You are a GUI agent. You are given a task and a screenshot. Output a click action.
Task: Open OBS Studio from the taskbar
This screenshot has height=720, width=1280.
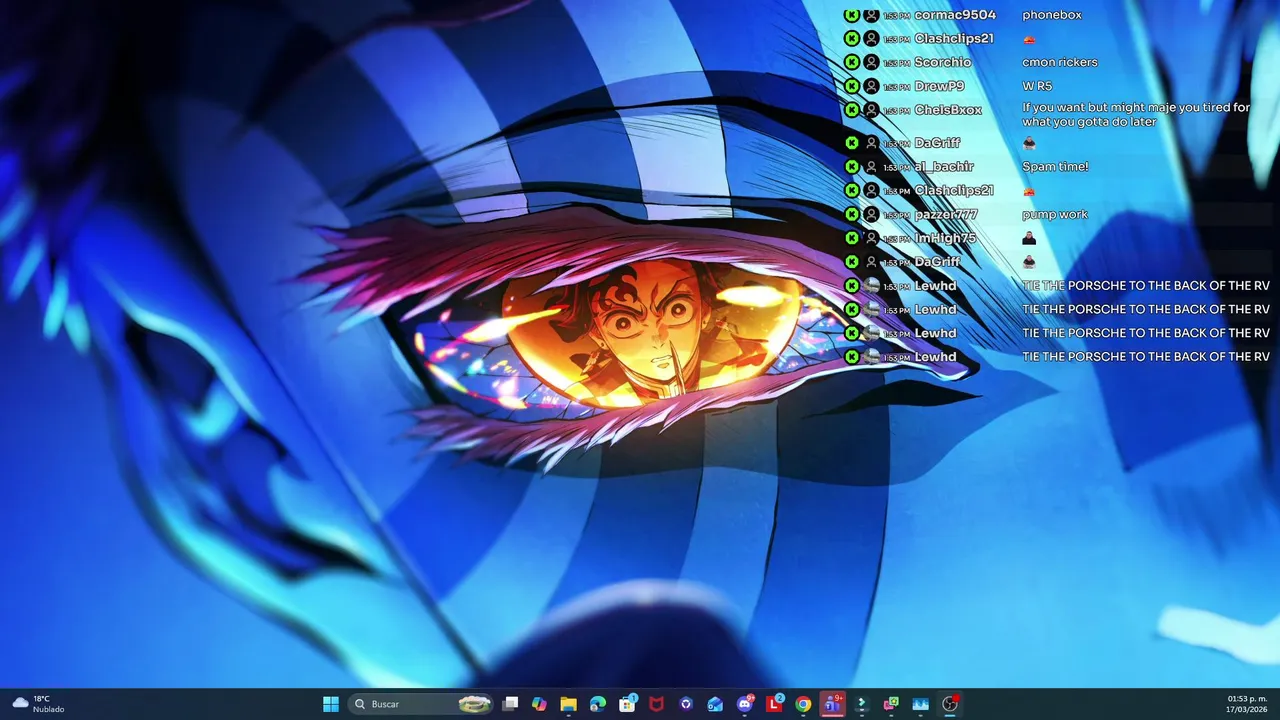[x=950, y=704]
